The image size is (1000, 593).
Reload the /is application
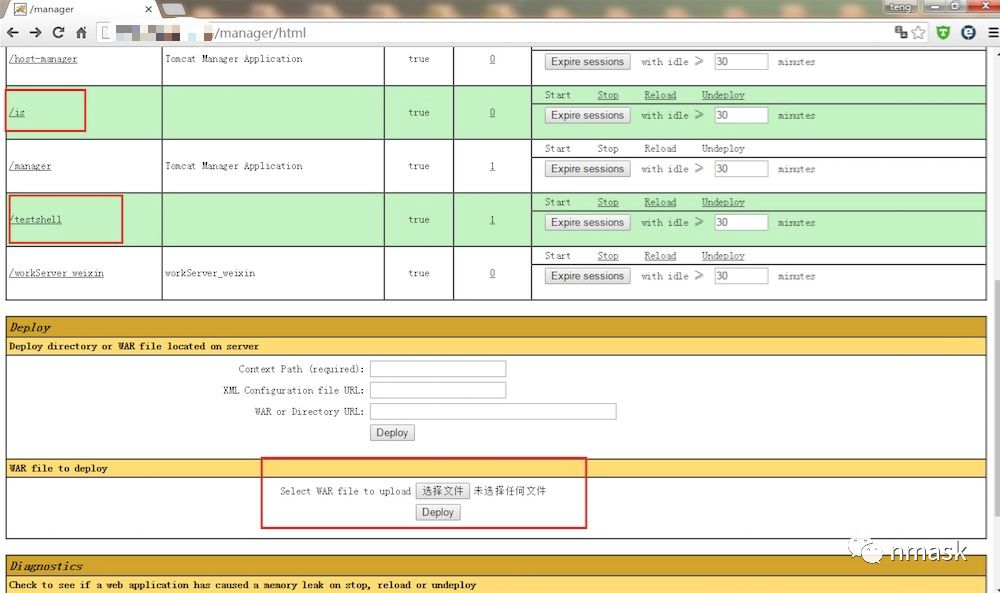[660, 95]
